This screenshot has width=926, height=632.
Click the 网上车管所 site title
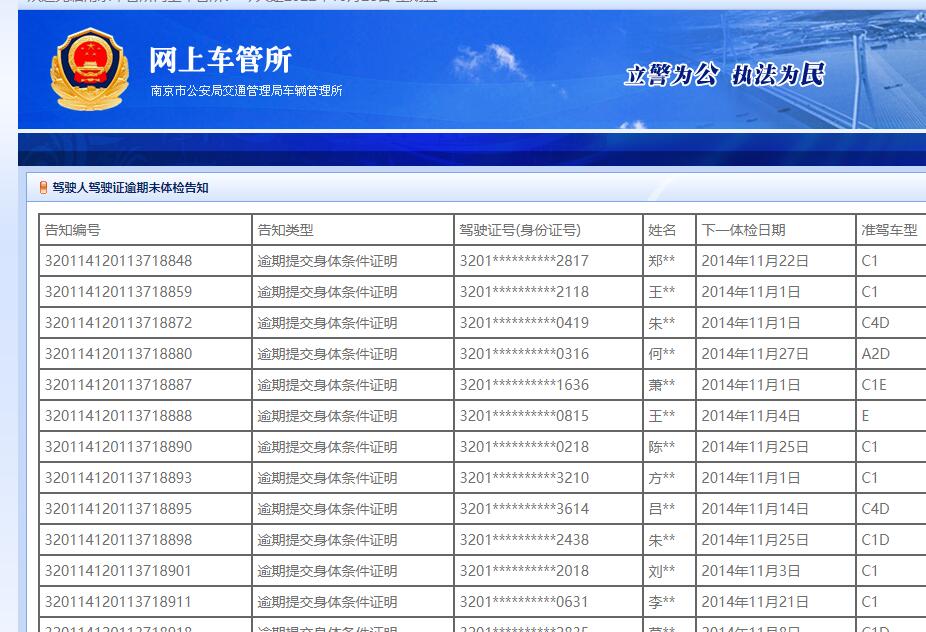[220, 60]
